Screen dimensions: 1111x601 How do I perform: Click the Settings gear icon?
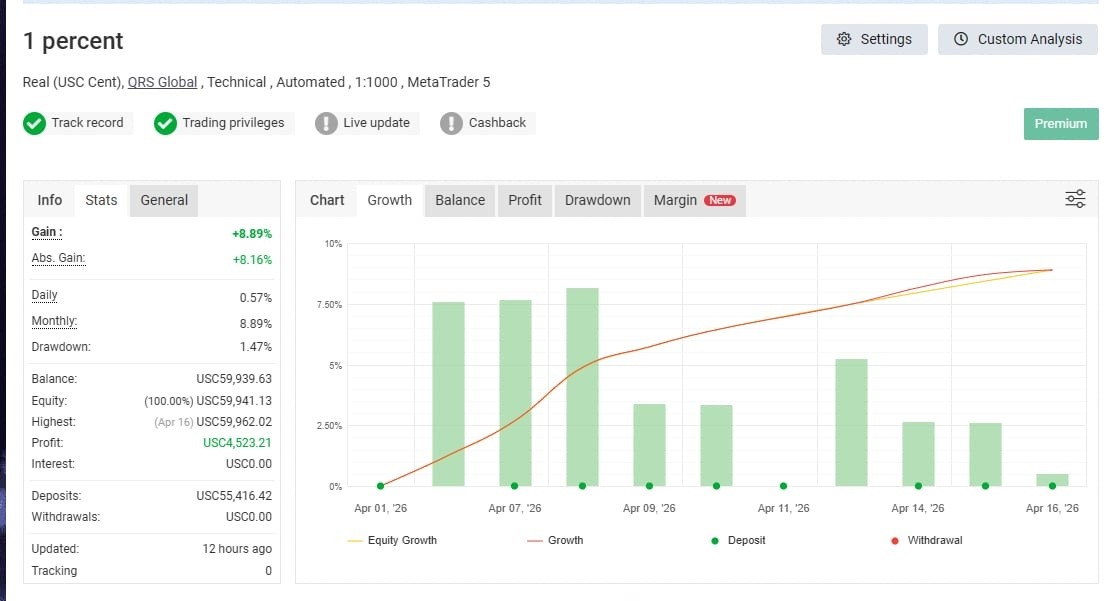point(843,39)
